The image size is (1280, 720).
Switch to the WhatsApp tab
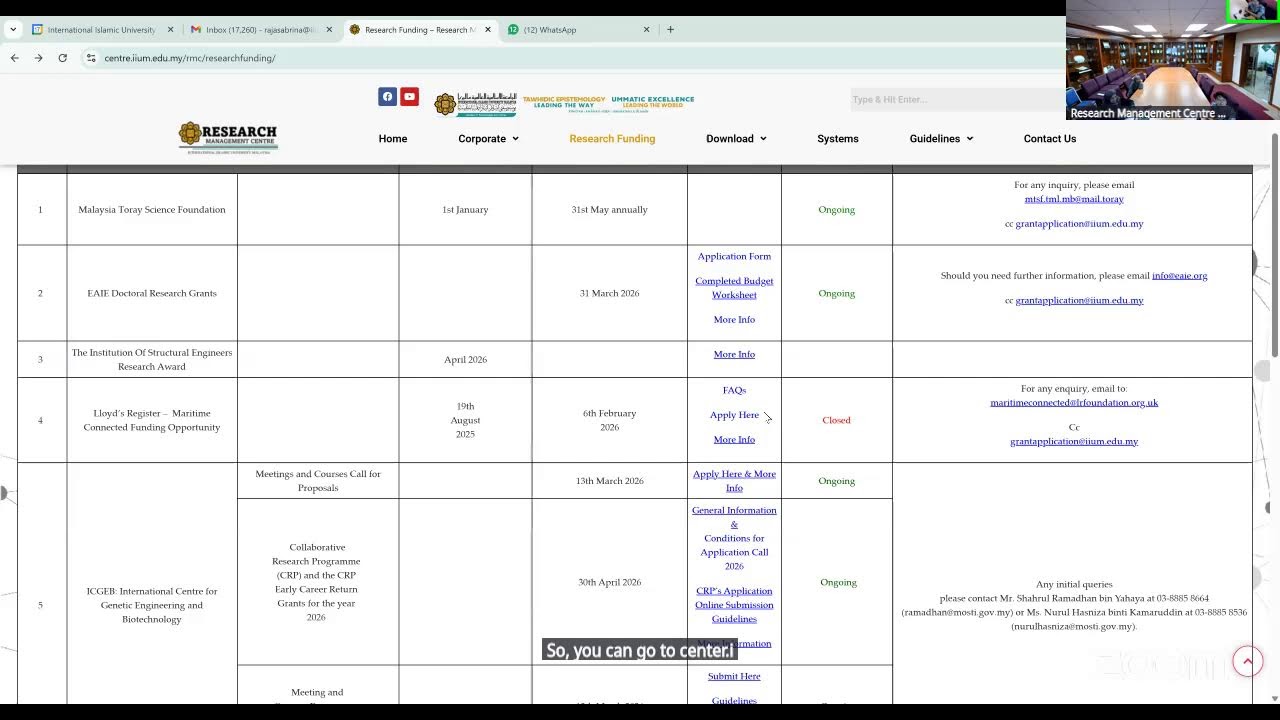[578, 30]
